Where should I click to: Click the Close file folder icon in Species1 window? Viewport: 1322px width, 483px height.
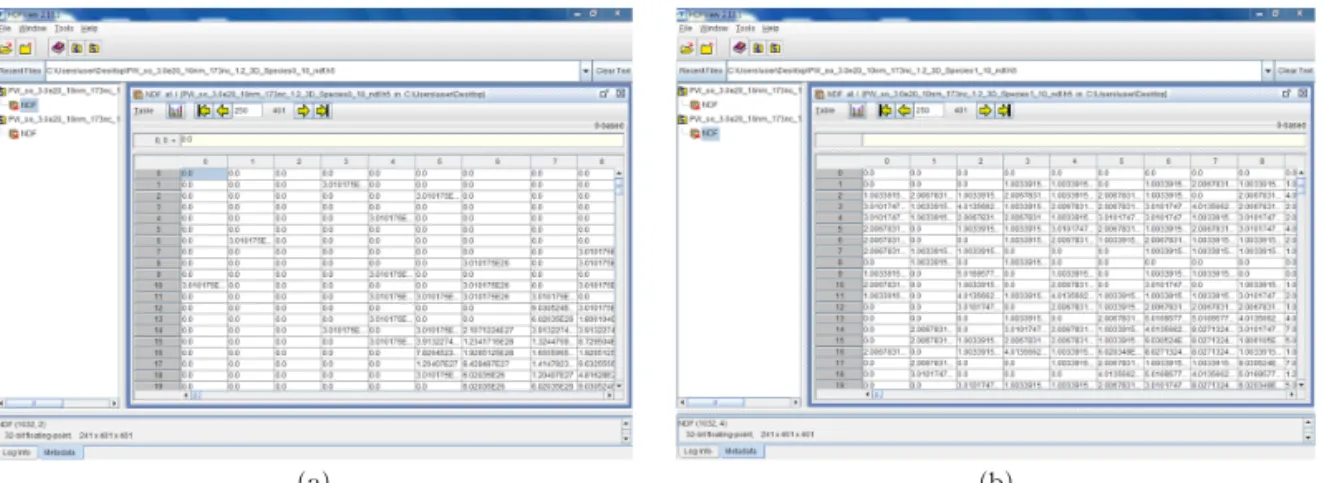point(705,47)
